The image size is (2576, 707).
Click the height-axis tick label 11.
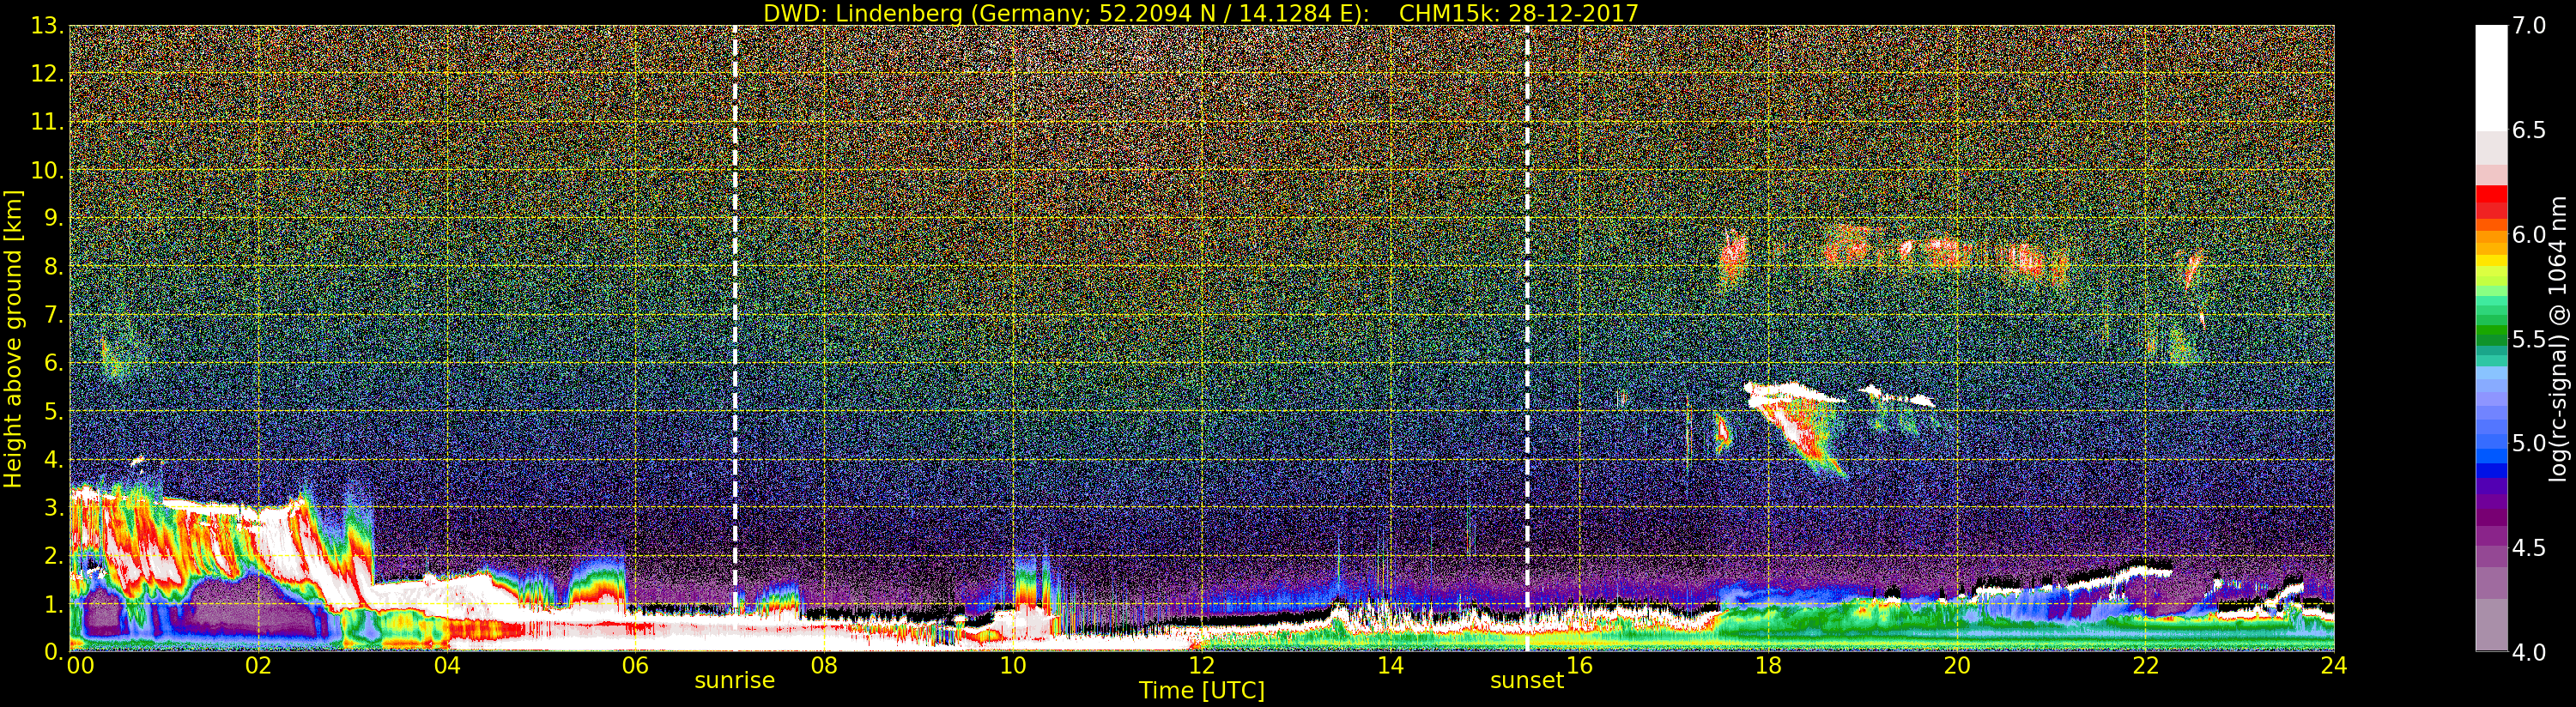coord(48,122)
